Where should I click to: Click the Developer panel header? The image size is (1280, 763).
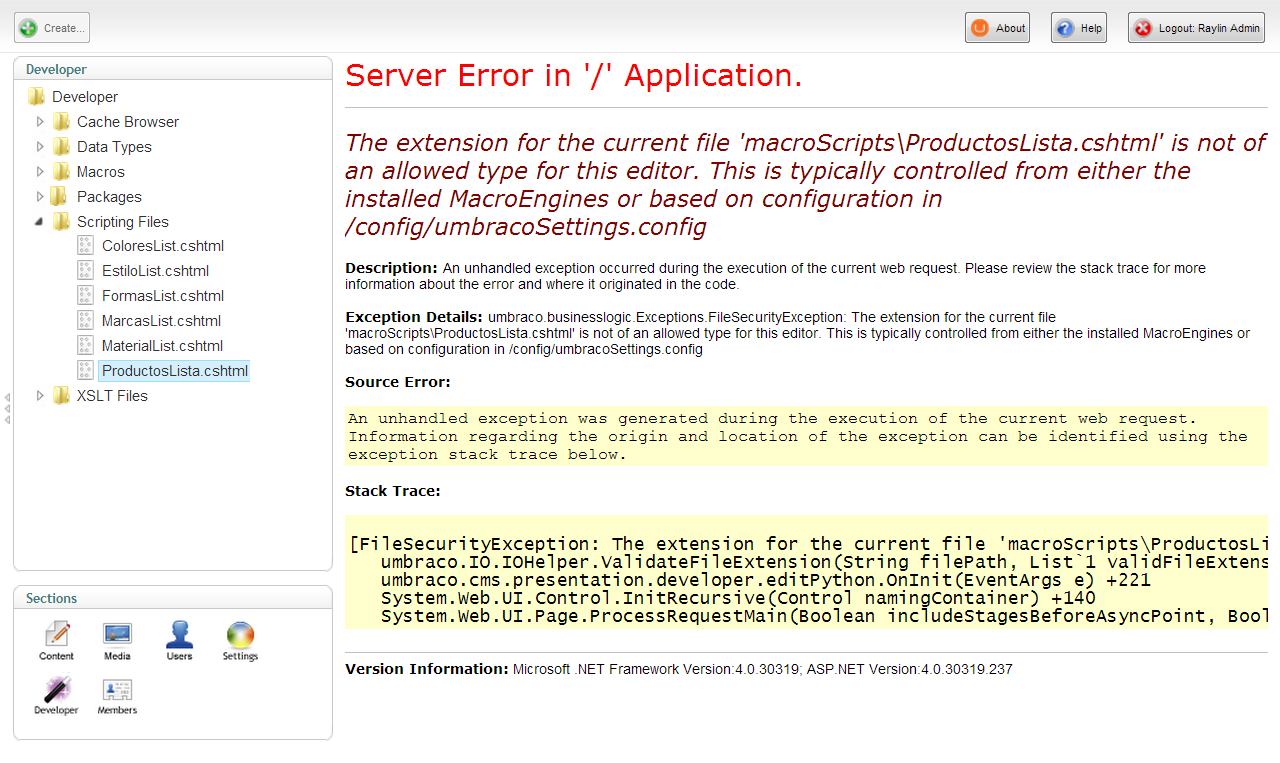pos(172,69)
